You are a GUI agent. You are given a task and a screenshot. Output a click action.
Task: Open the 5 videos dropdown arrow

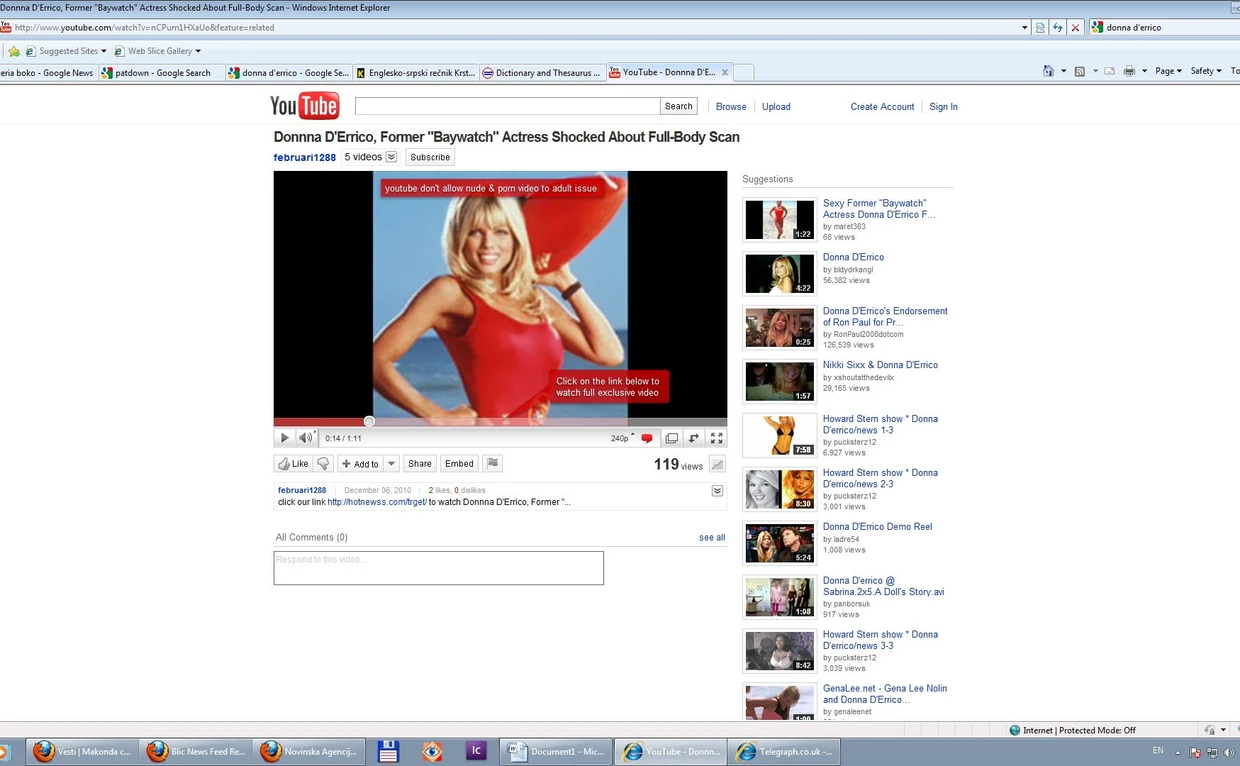tap(391, 157)
